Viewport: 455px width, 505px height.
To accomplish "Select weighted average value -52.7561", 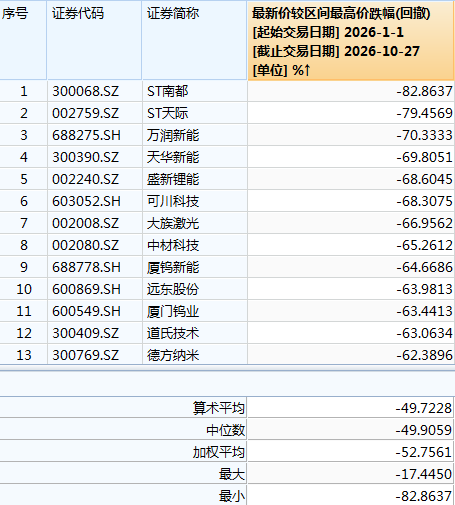I will pyautogui.click(x=424, y=452).
